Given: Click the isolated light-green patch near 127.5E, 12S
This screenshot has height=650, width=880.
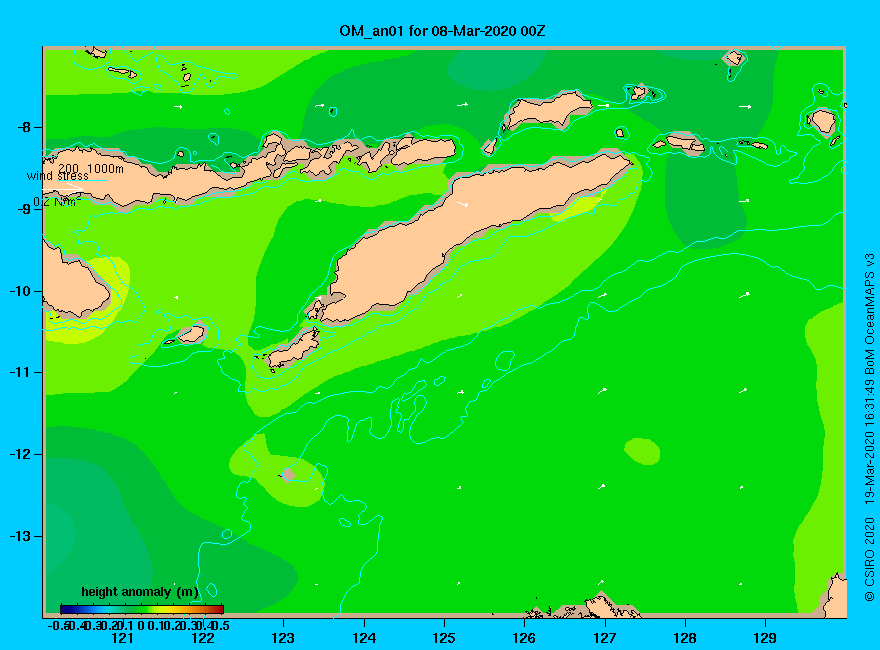Looking at the screenshot, I should [x=642, y=451].
